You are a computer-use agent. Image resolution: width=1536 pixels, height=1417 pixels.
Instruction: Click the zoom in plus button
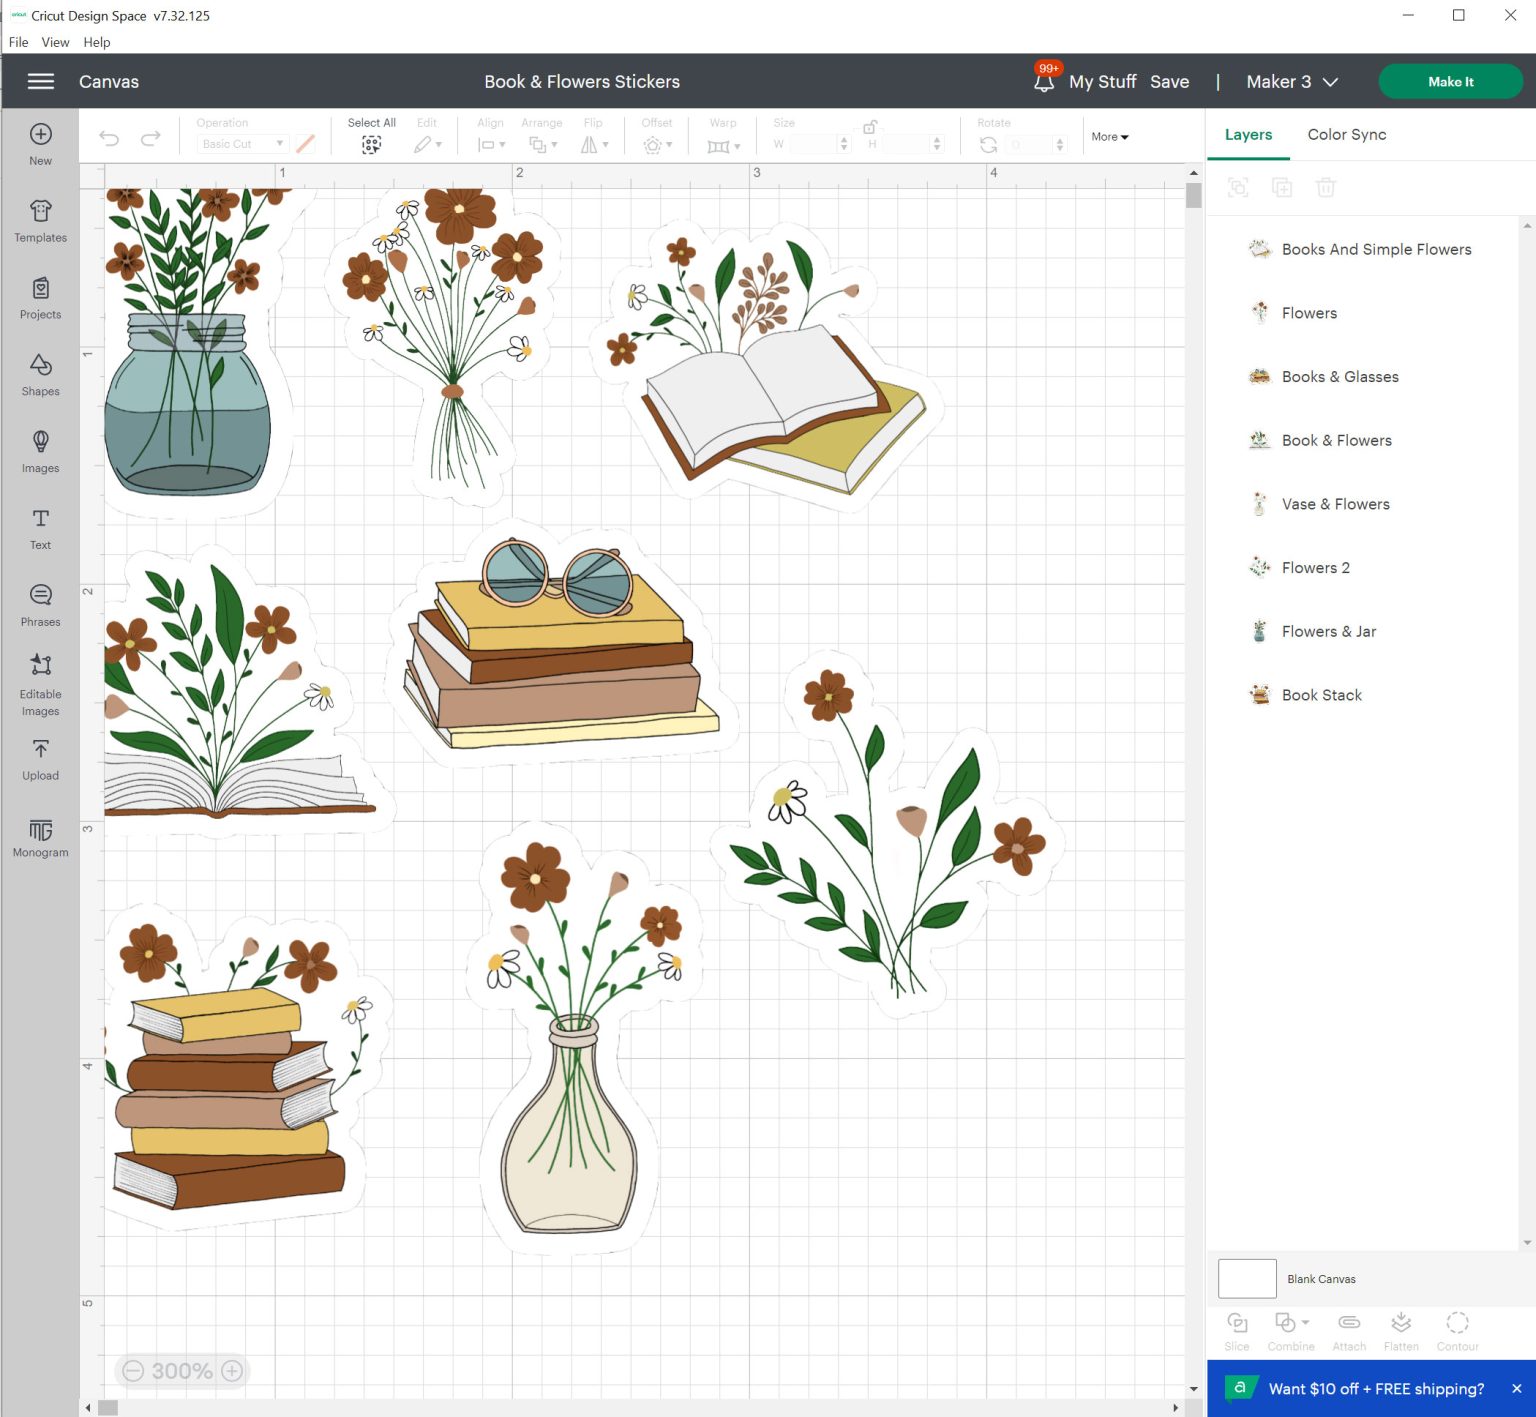point(232,1370)
